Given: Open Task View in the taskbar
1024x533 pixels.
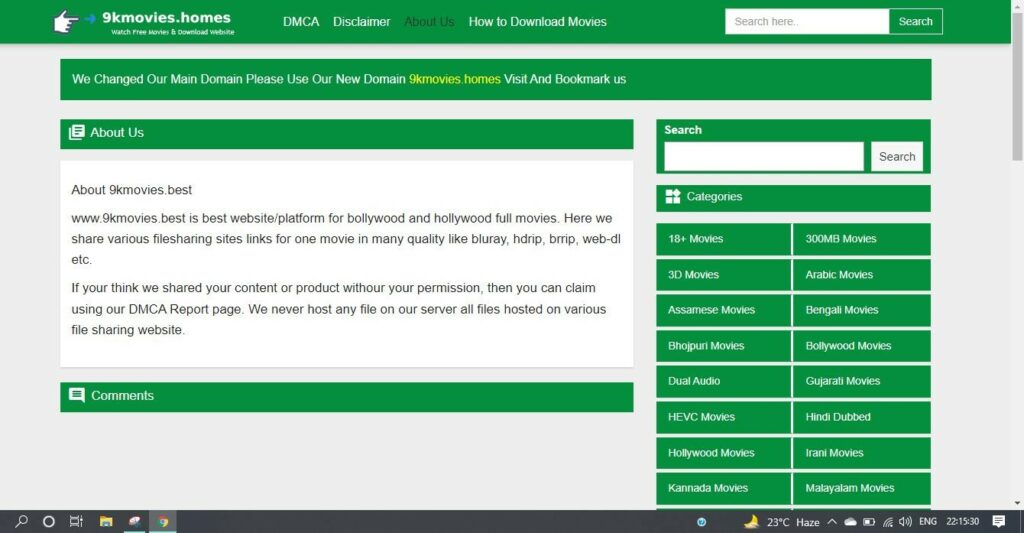Looking at the screenshot, I should click(76, 521).
